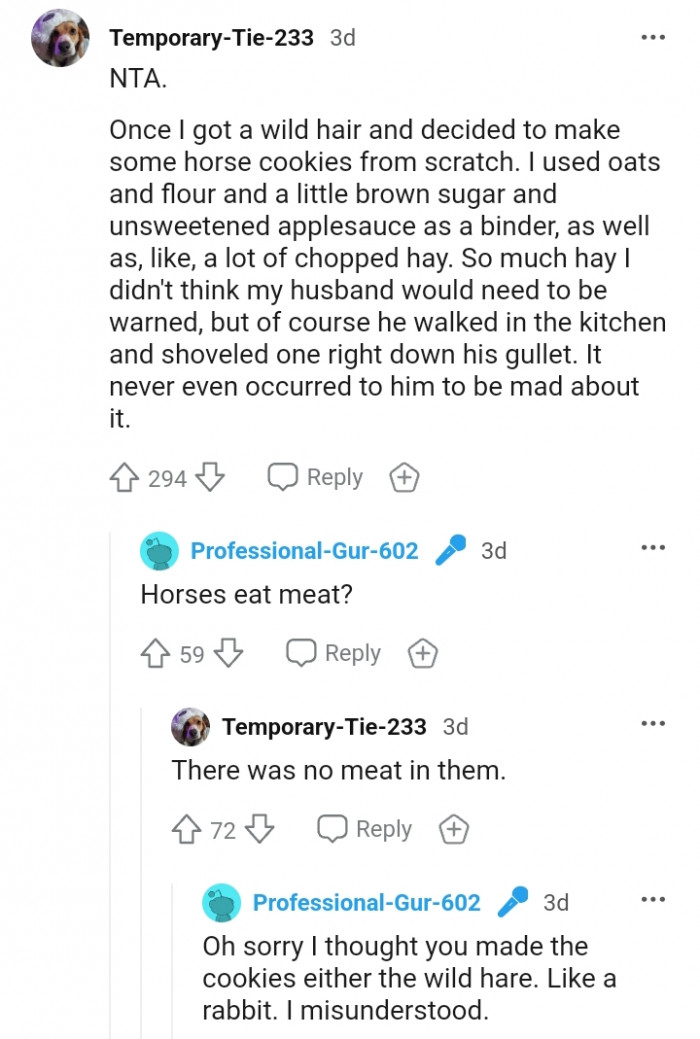Click the speech bubble icon on the top comment's Reply

(x=281, y=477)
